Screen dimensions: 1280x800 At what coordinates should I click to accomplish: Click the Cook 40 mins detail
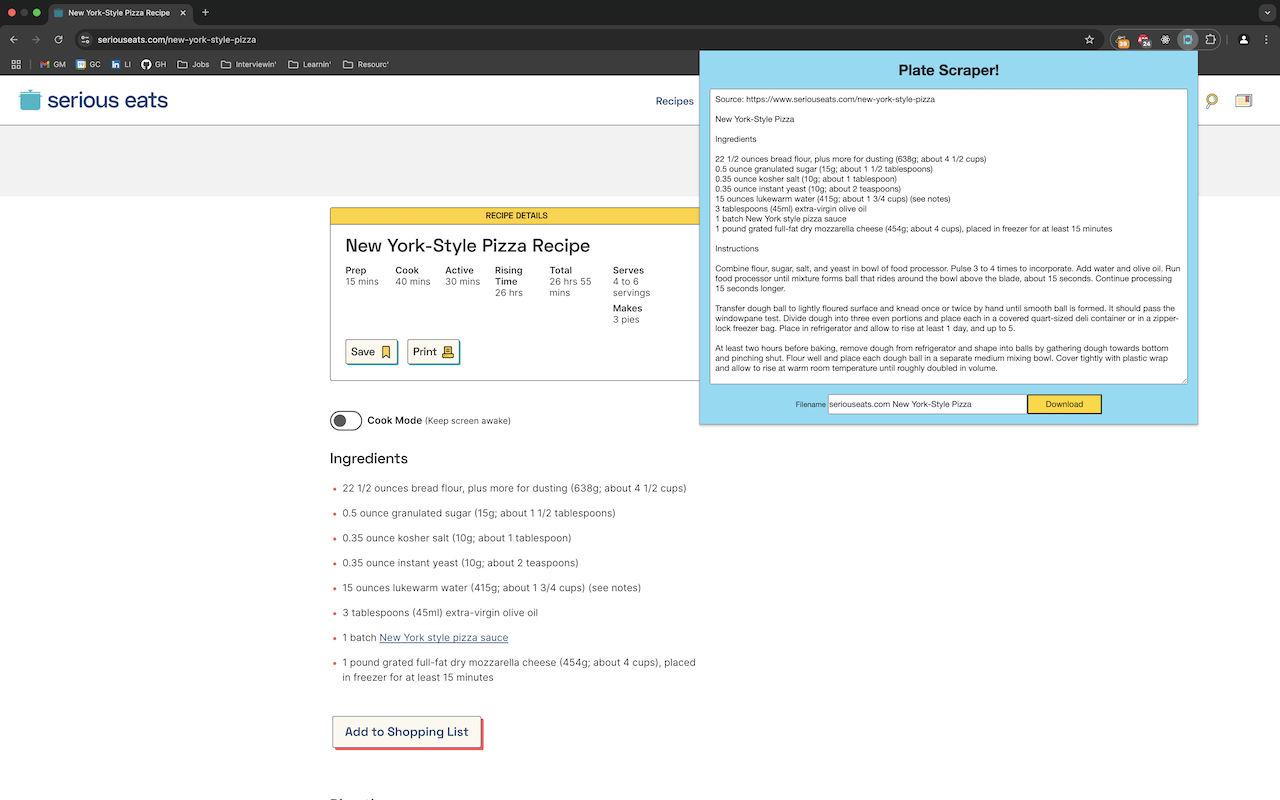(x=413, y=276)
